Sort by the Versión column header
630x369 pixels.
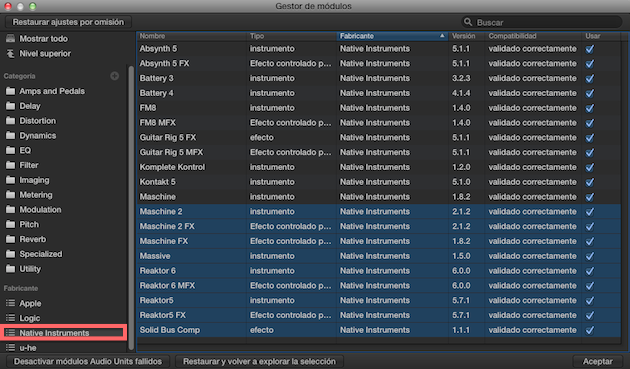point(467,36)
